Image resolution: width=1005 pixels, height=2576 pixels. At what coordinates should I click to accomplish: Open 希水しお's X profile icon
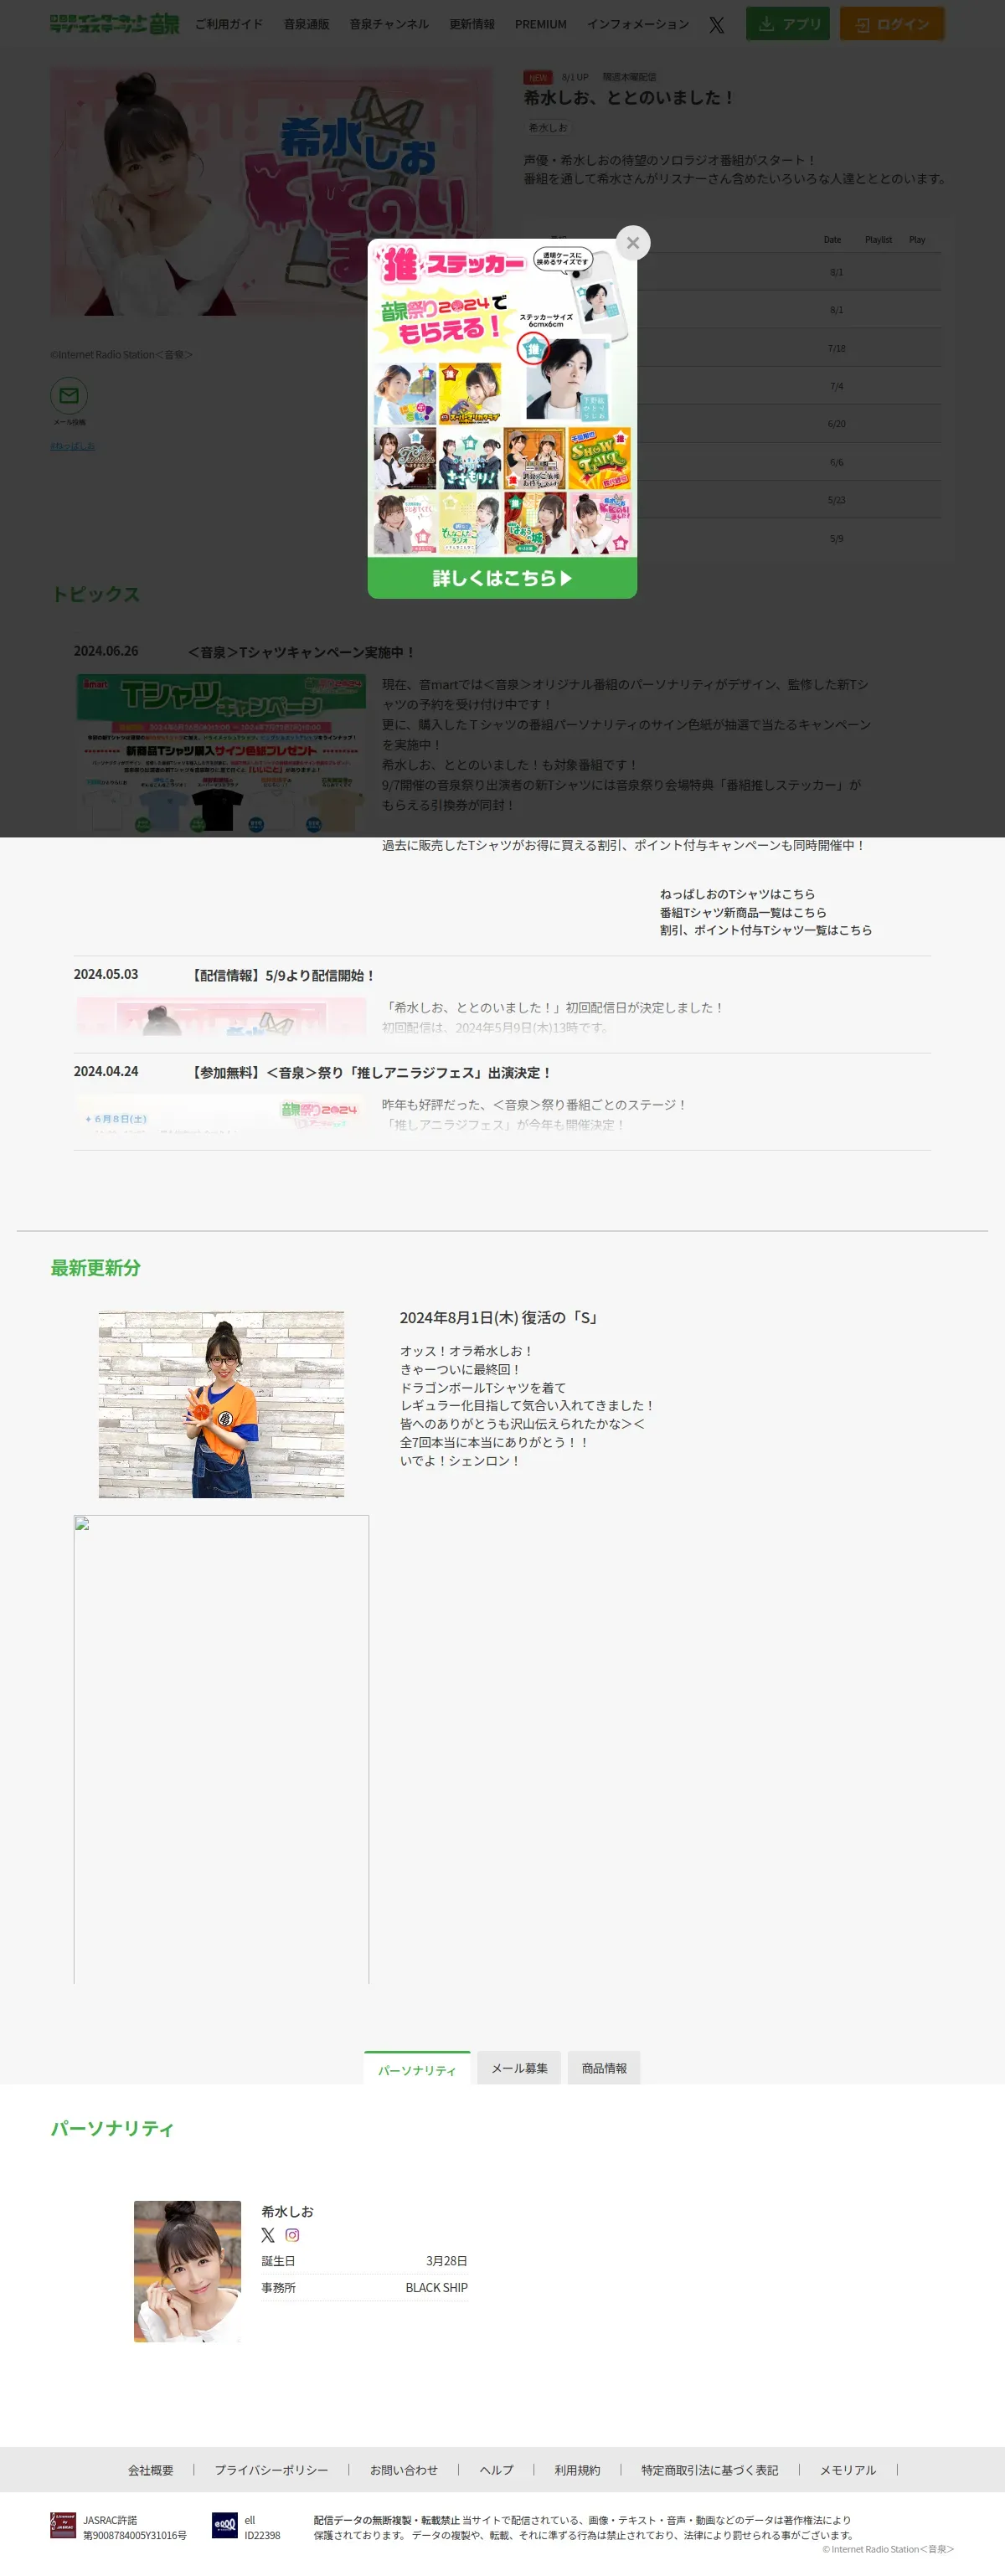point(268,2235)
